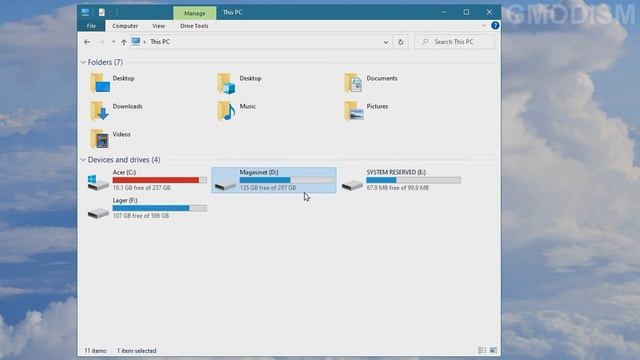Click the Lager (F:) drive name

124,200
